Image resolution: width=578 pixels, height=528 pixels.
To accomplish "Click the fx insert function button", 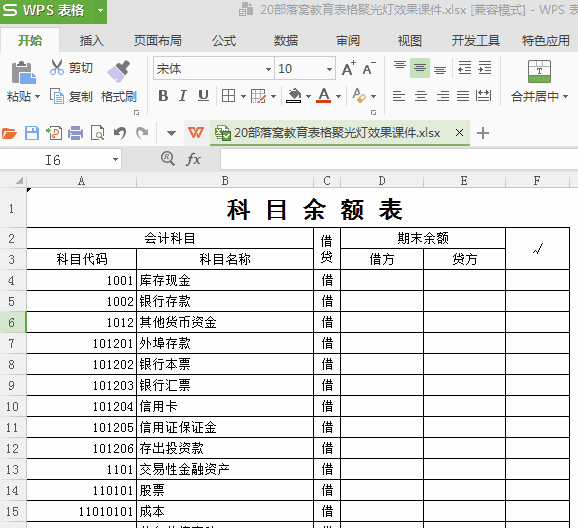I will [194, 159].
